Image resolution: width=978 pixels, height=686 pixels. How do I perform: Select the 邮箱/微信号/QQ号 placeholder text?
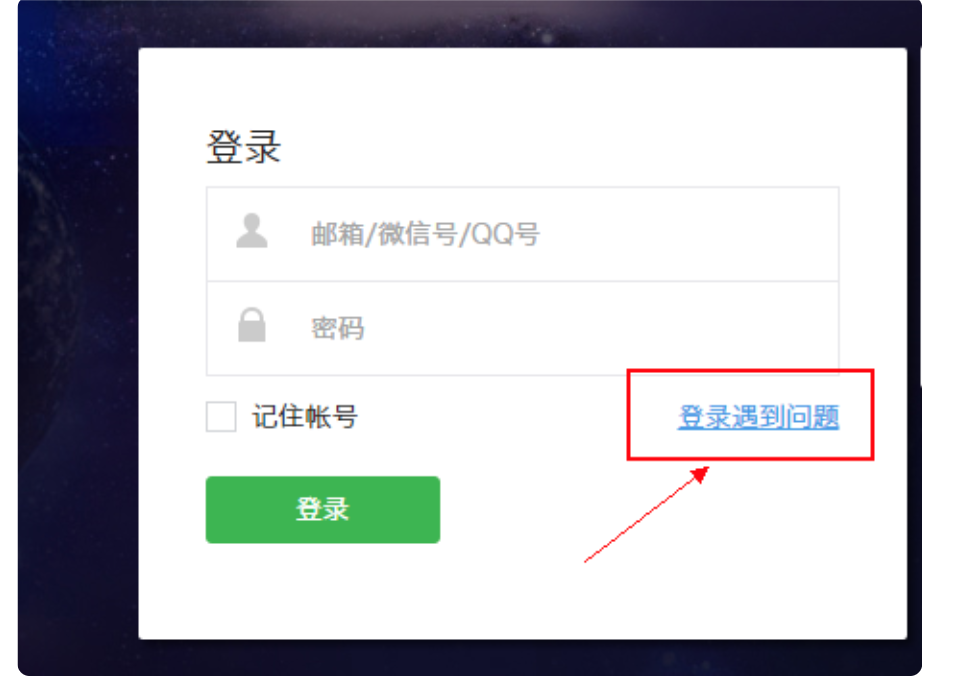pos(425,234)
